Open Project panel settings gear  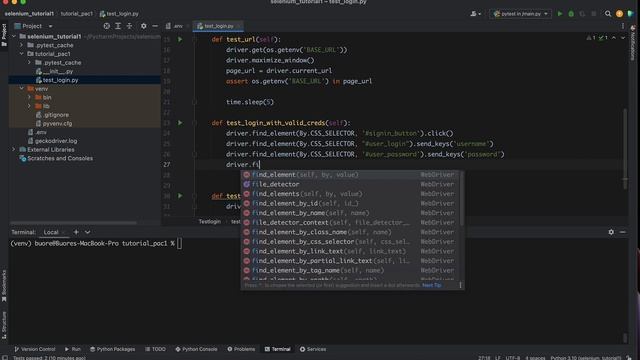tap(143, 26)
